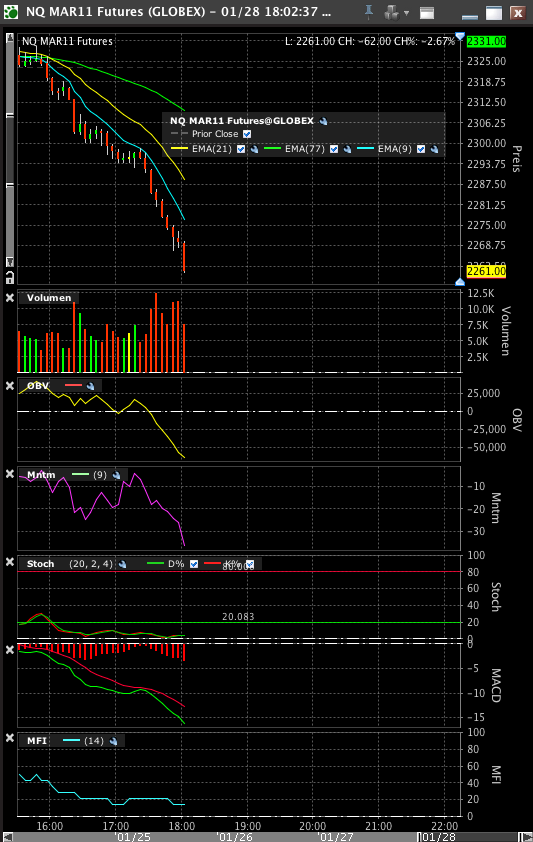Viewport: 533px width, 842px height.
Task: Click the Volumen panel title label
Action: 49,298
